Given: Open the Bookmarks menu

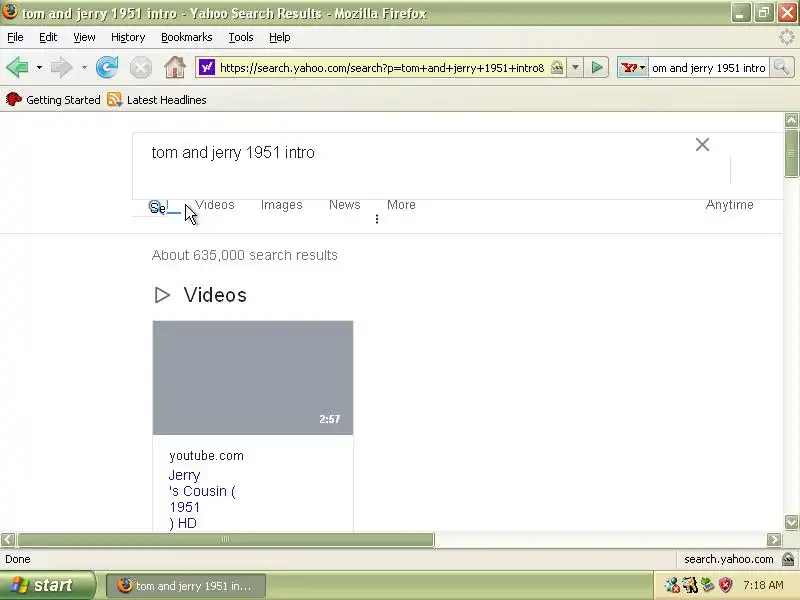Looking at the screenshot, I should [x=187, y=37].
